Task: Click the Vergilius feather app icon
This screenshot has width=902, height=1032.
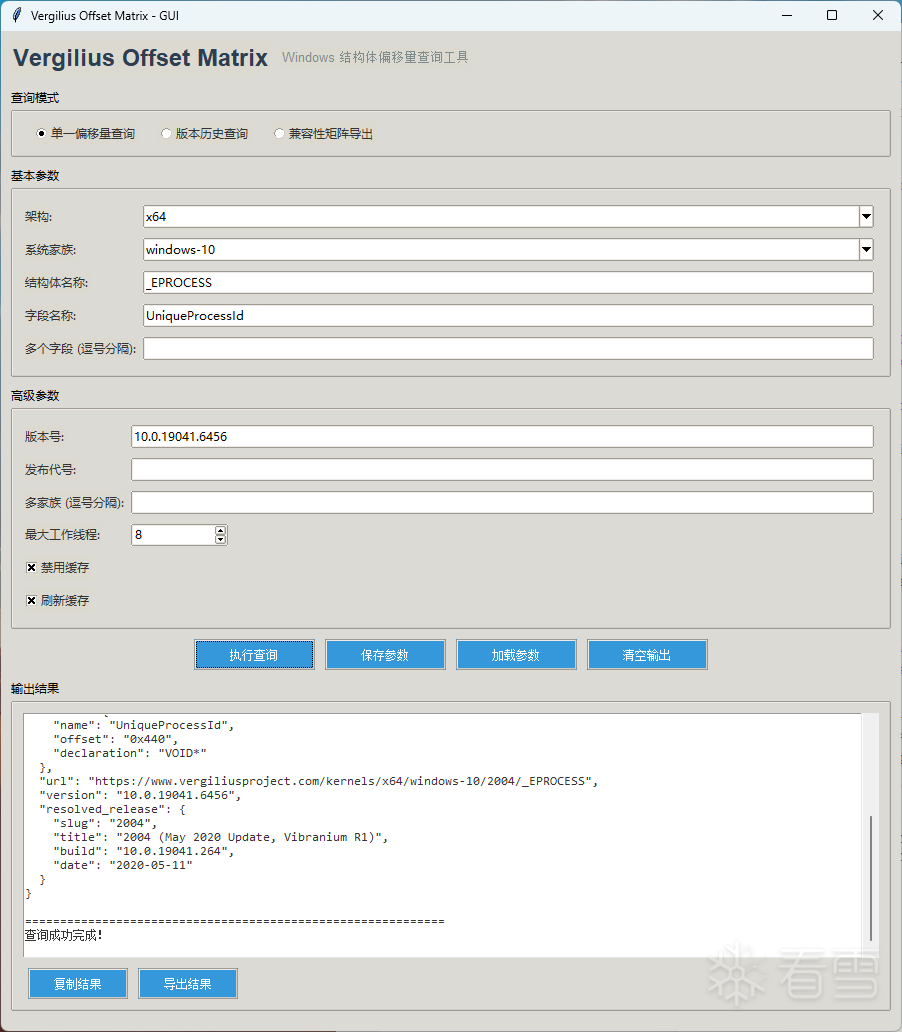Action: tap(16, 15)
